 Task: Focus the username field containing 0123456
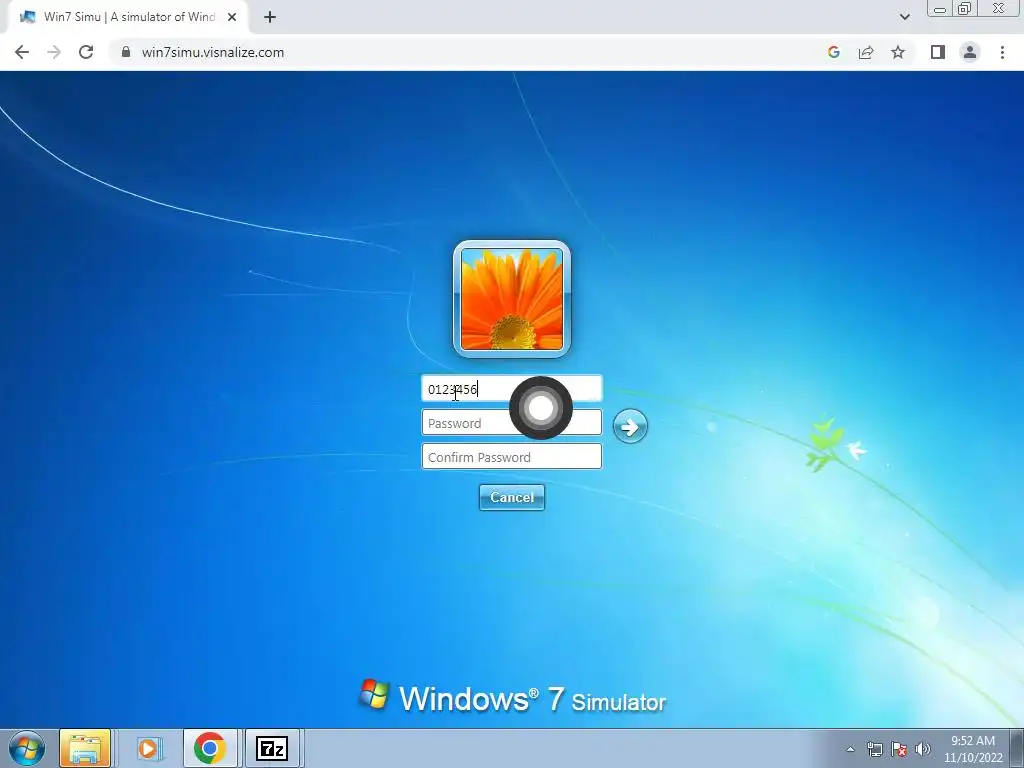511,389
